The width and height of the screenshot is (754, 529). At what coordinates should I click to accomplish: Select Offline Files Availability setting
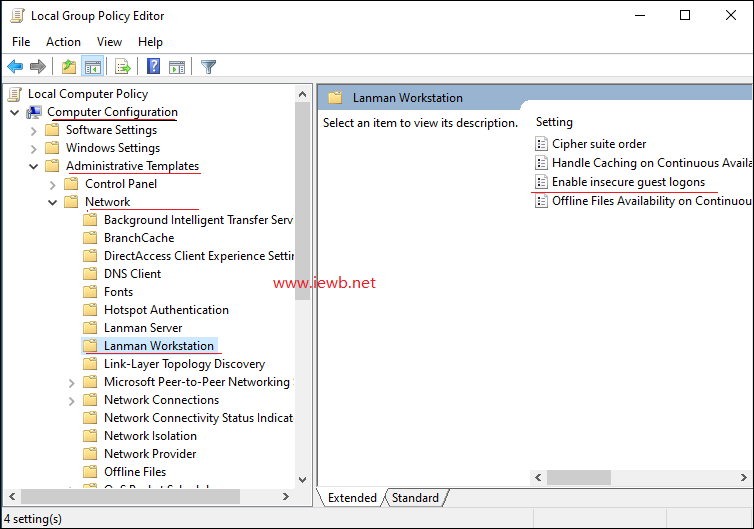tap(652, 201)
